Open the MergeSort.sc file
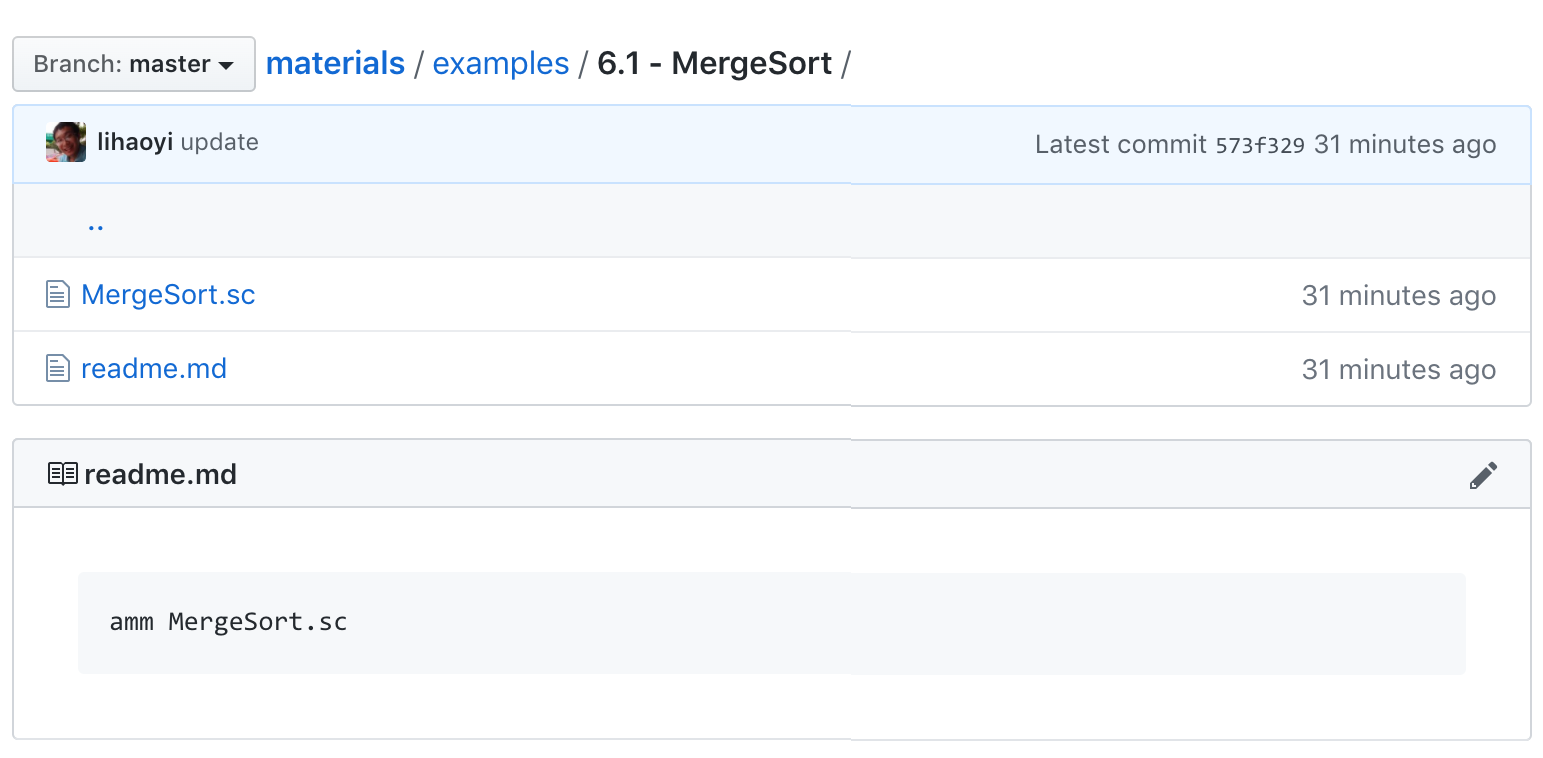Image resolution: width=1543 pixels, height=758 pixels. coord(168,295)
